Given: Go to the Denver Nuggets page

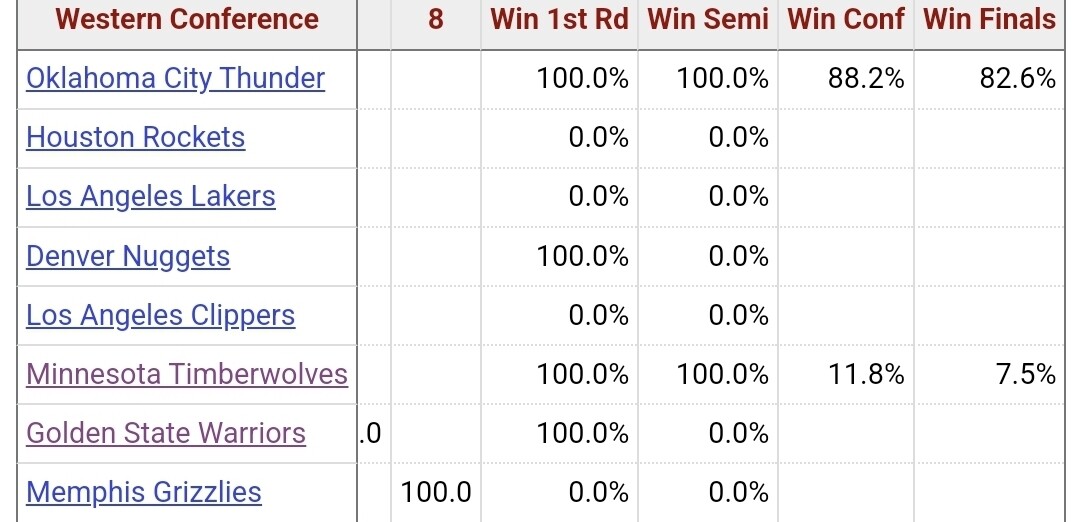Looking at the screenshot, I should pos(128,257).
